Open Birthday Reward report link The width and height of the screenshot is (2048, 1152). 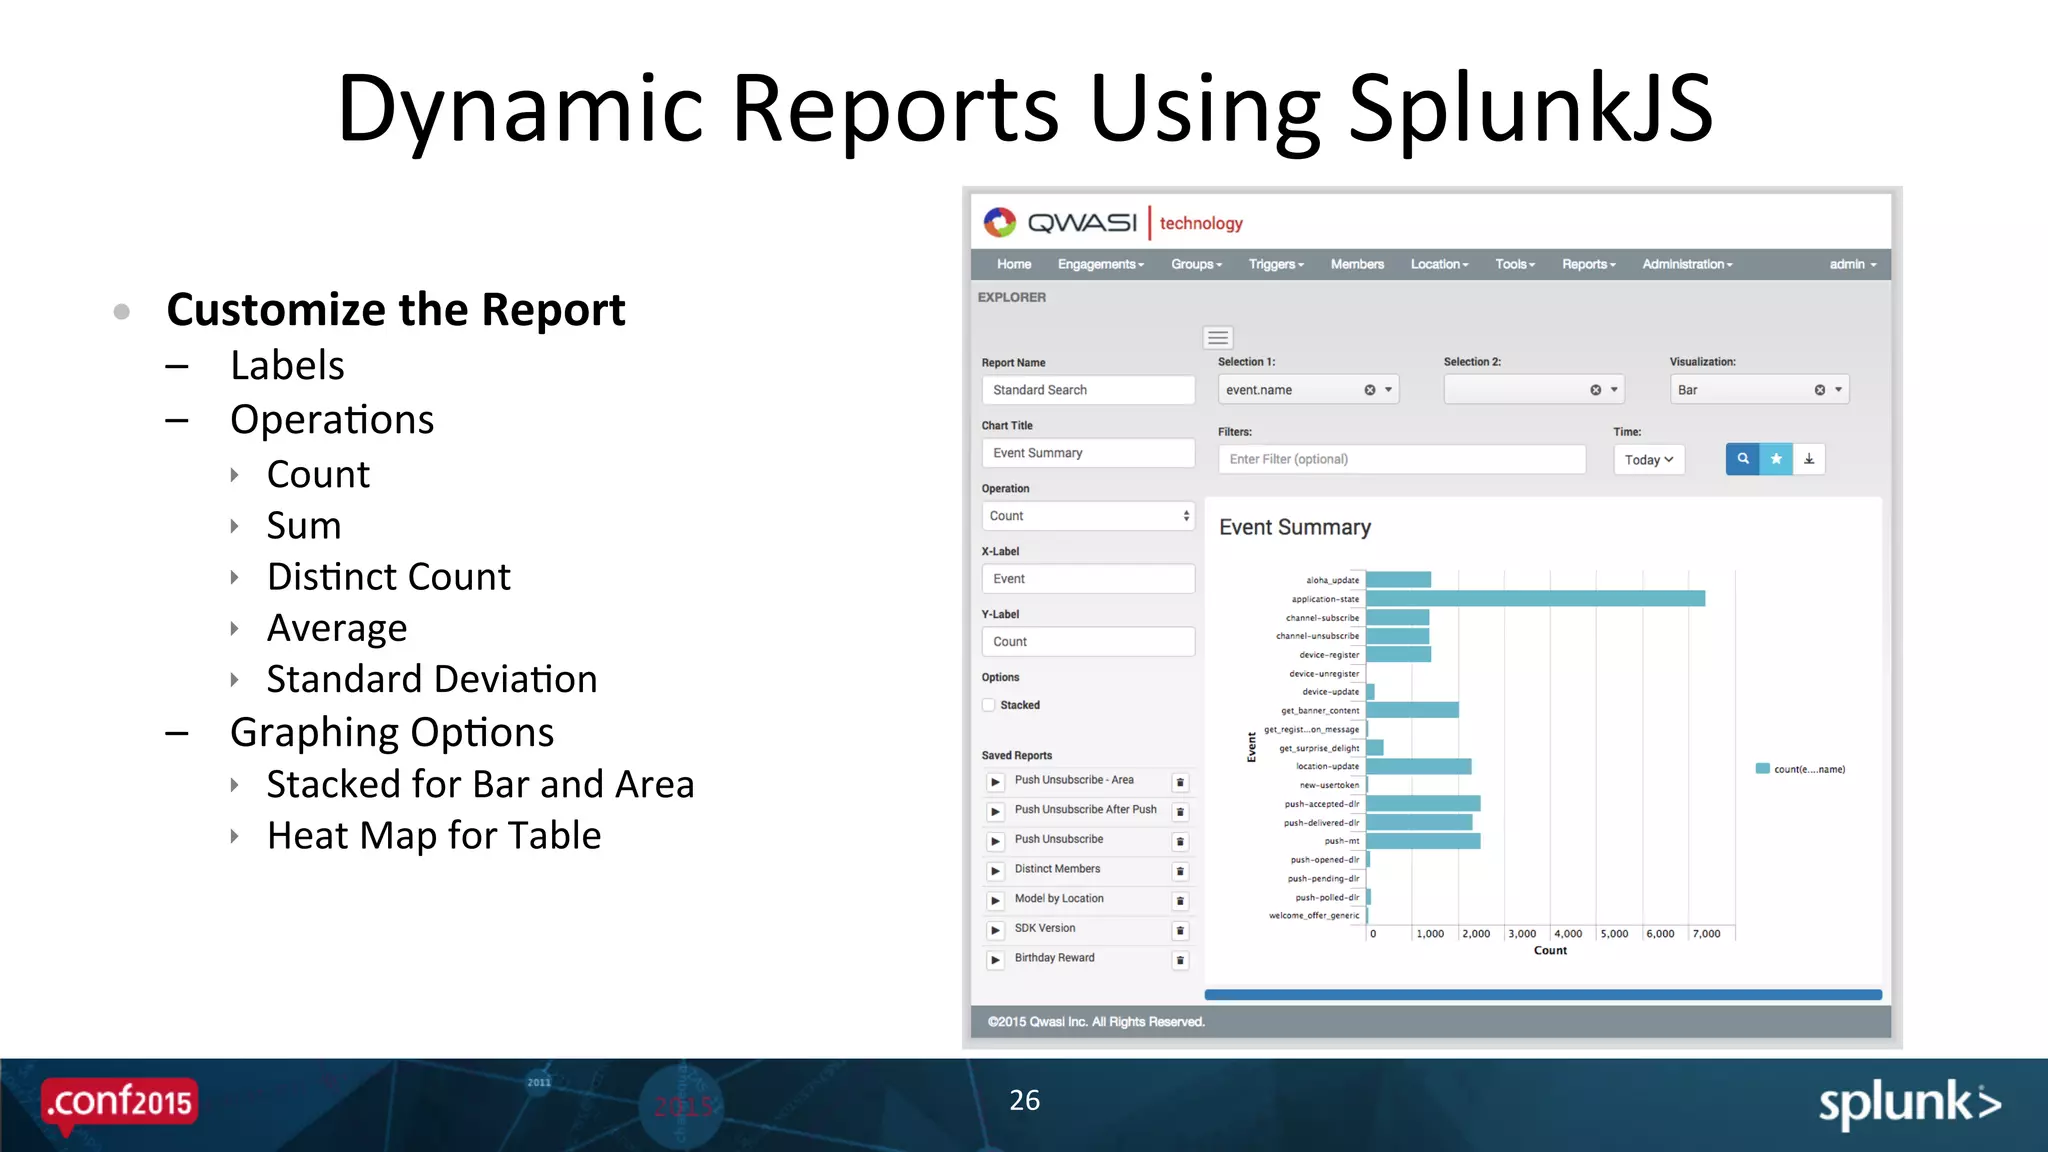tap(1054, 958)
